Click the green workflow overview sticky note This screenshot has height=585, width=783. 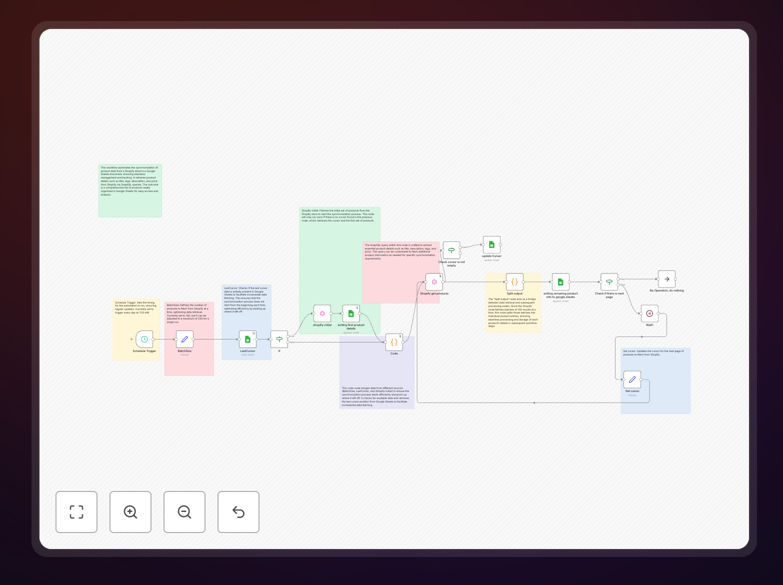pyautogui.click(x=130, y=191)
